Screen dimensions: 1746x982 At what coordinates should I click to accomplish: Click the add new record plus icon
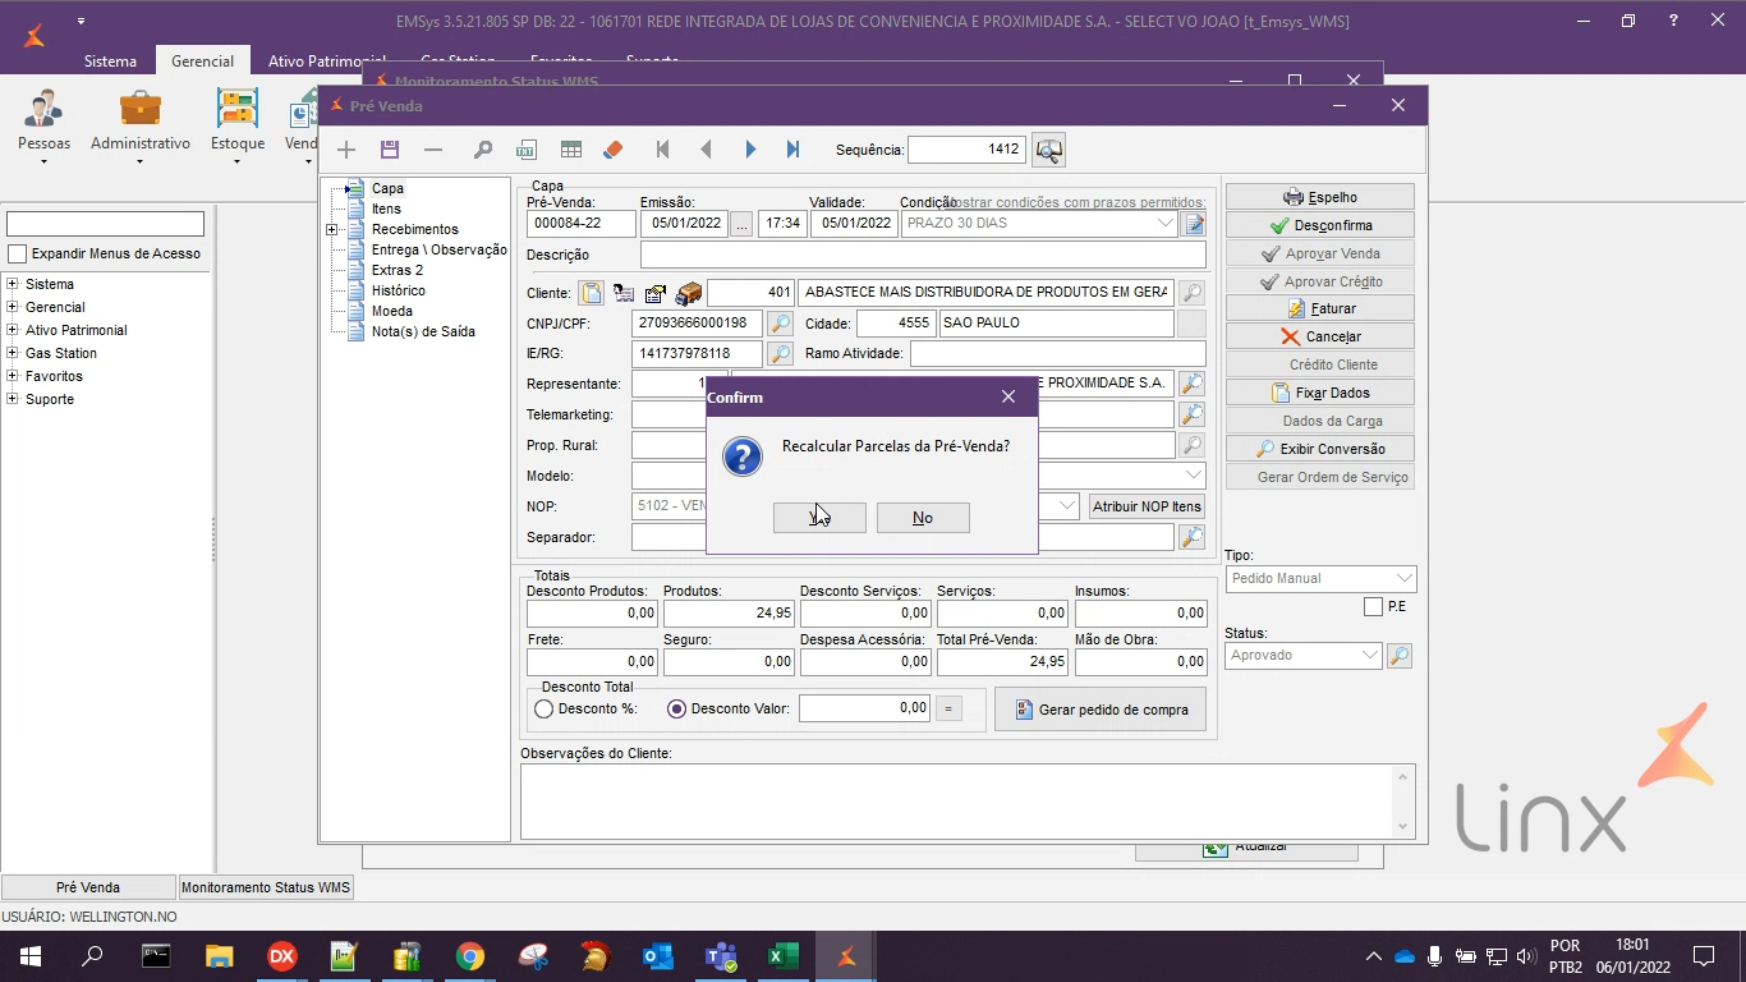coord(346,150)
